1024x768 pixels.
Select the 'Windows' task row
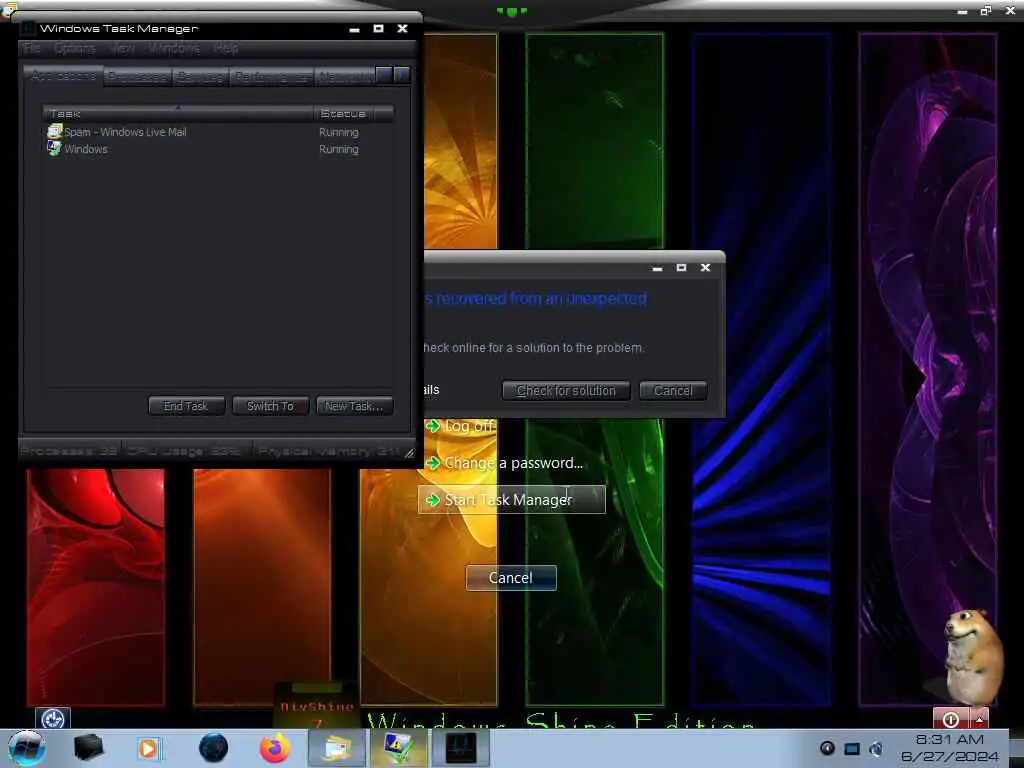[x=219, y=149]
